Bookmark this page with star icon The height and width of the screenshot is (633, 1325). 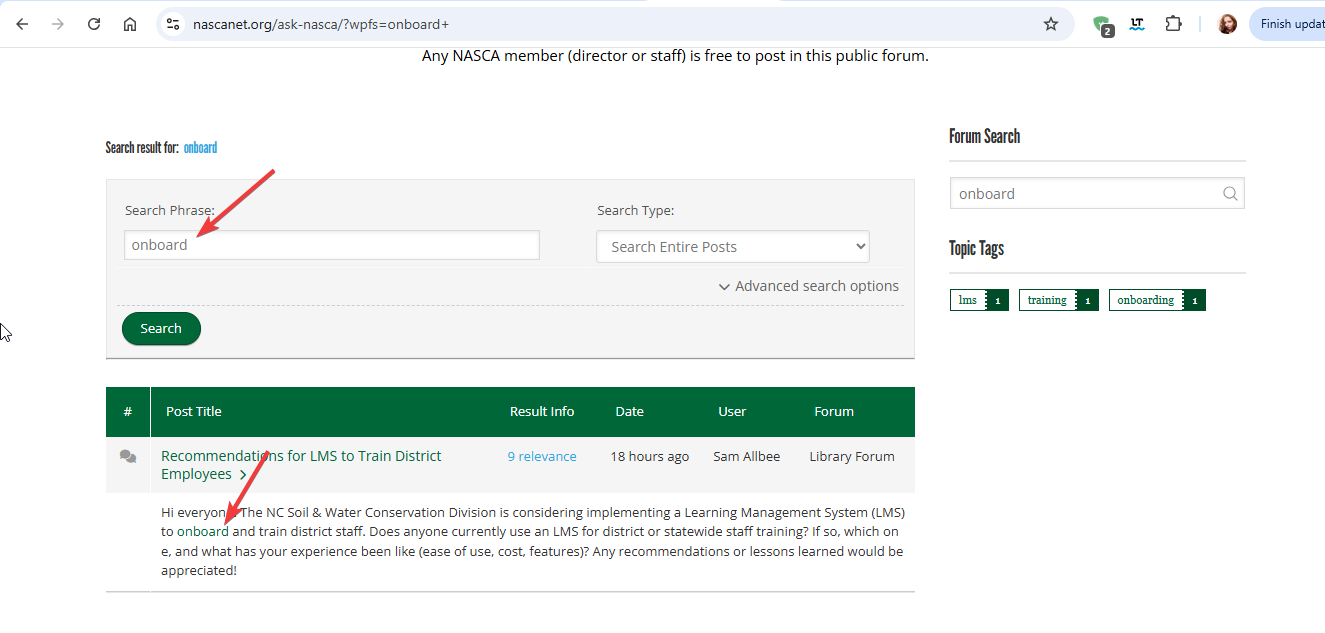[x=1050, y=24]
